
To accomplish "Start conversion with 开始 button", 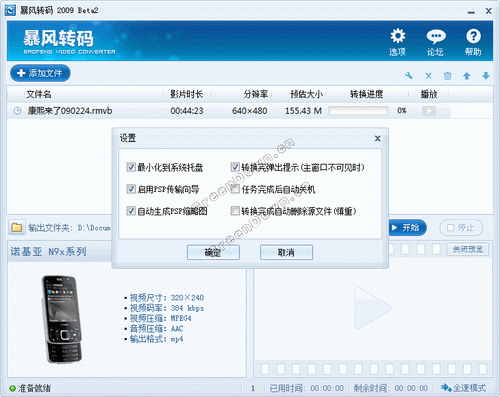I will point(407,228).
